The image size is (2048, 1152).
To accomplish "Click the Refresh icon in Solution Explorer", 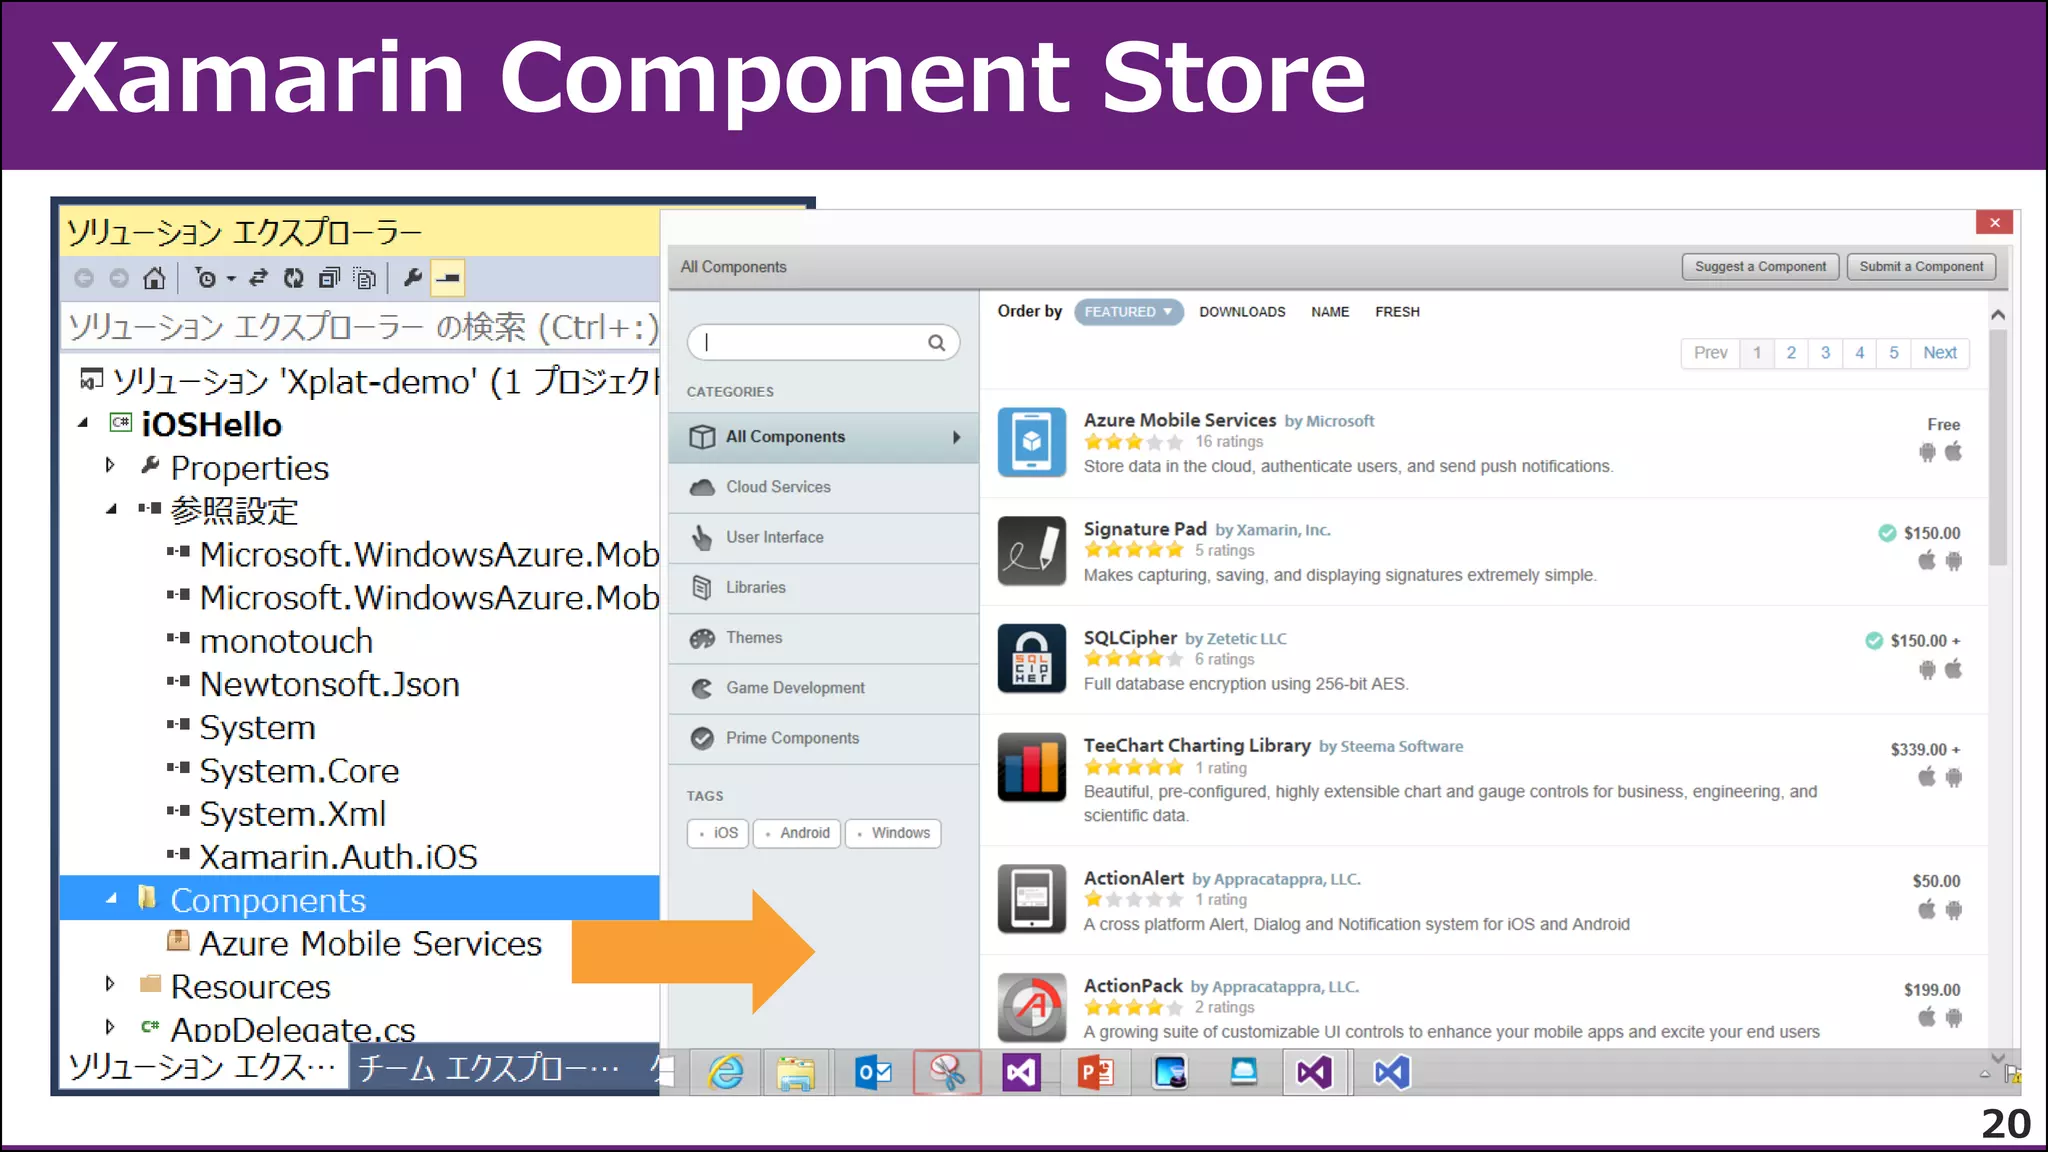I will 293,278.
